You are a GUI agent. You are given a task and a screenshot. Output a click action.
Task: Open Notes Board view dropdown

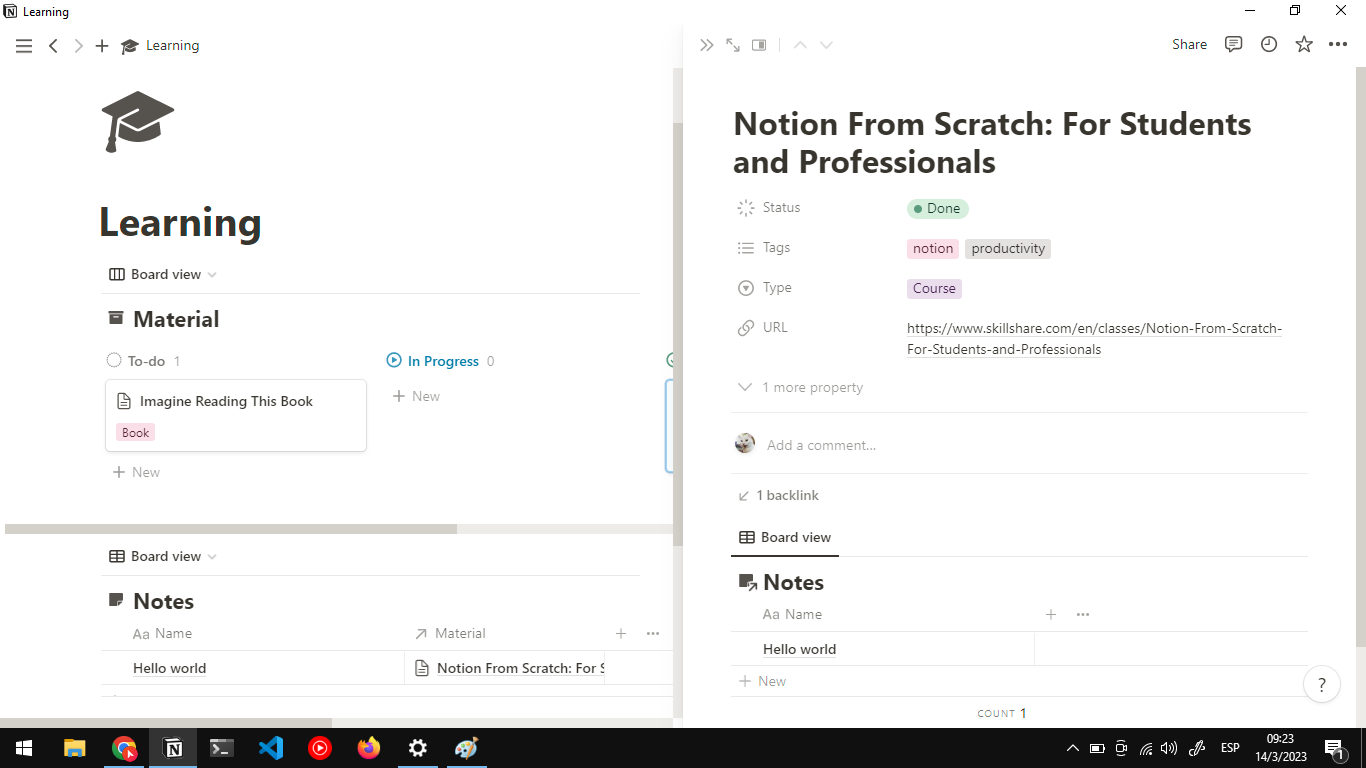click(163, 557)
